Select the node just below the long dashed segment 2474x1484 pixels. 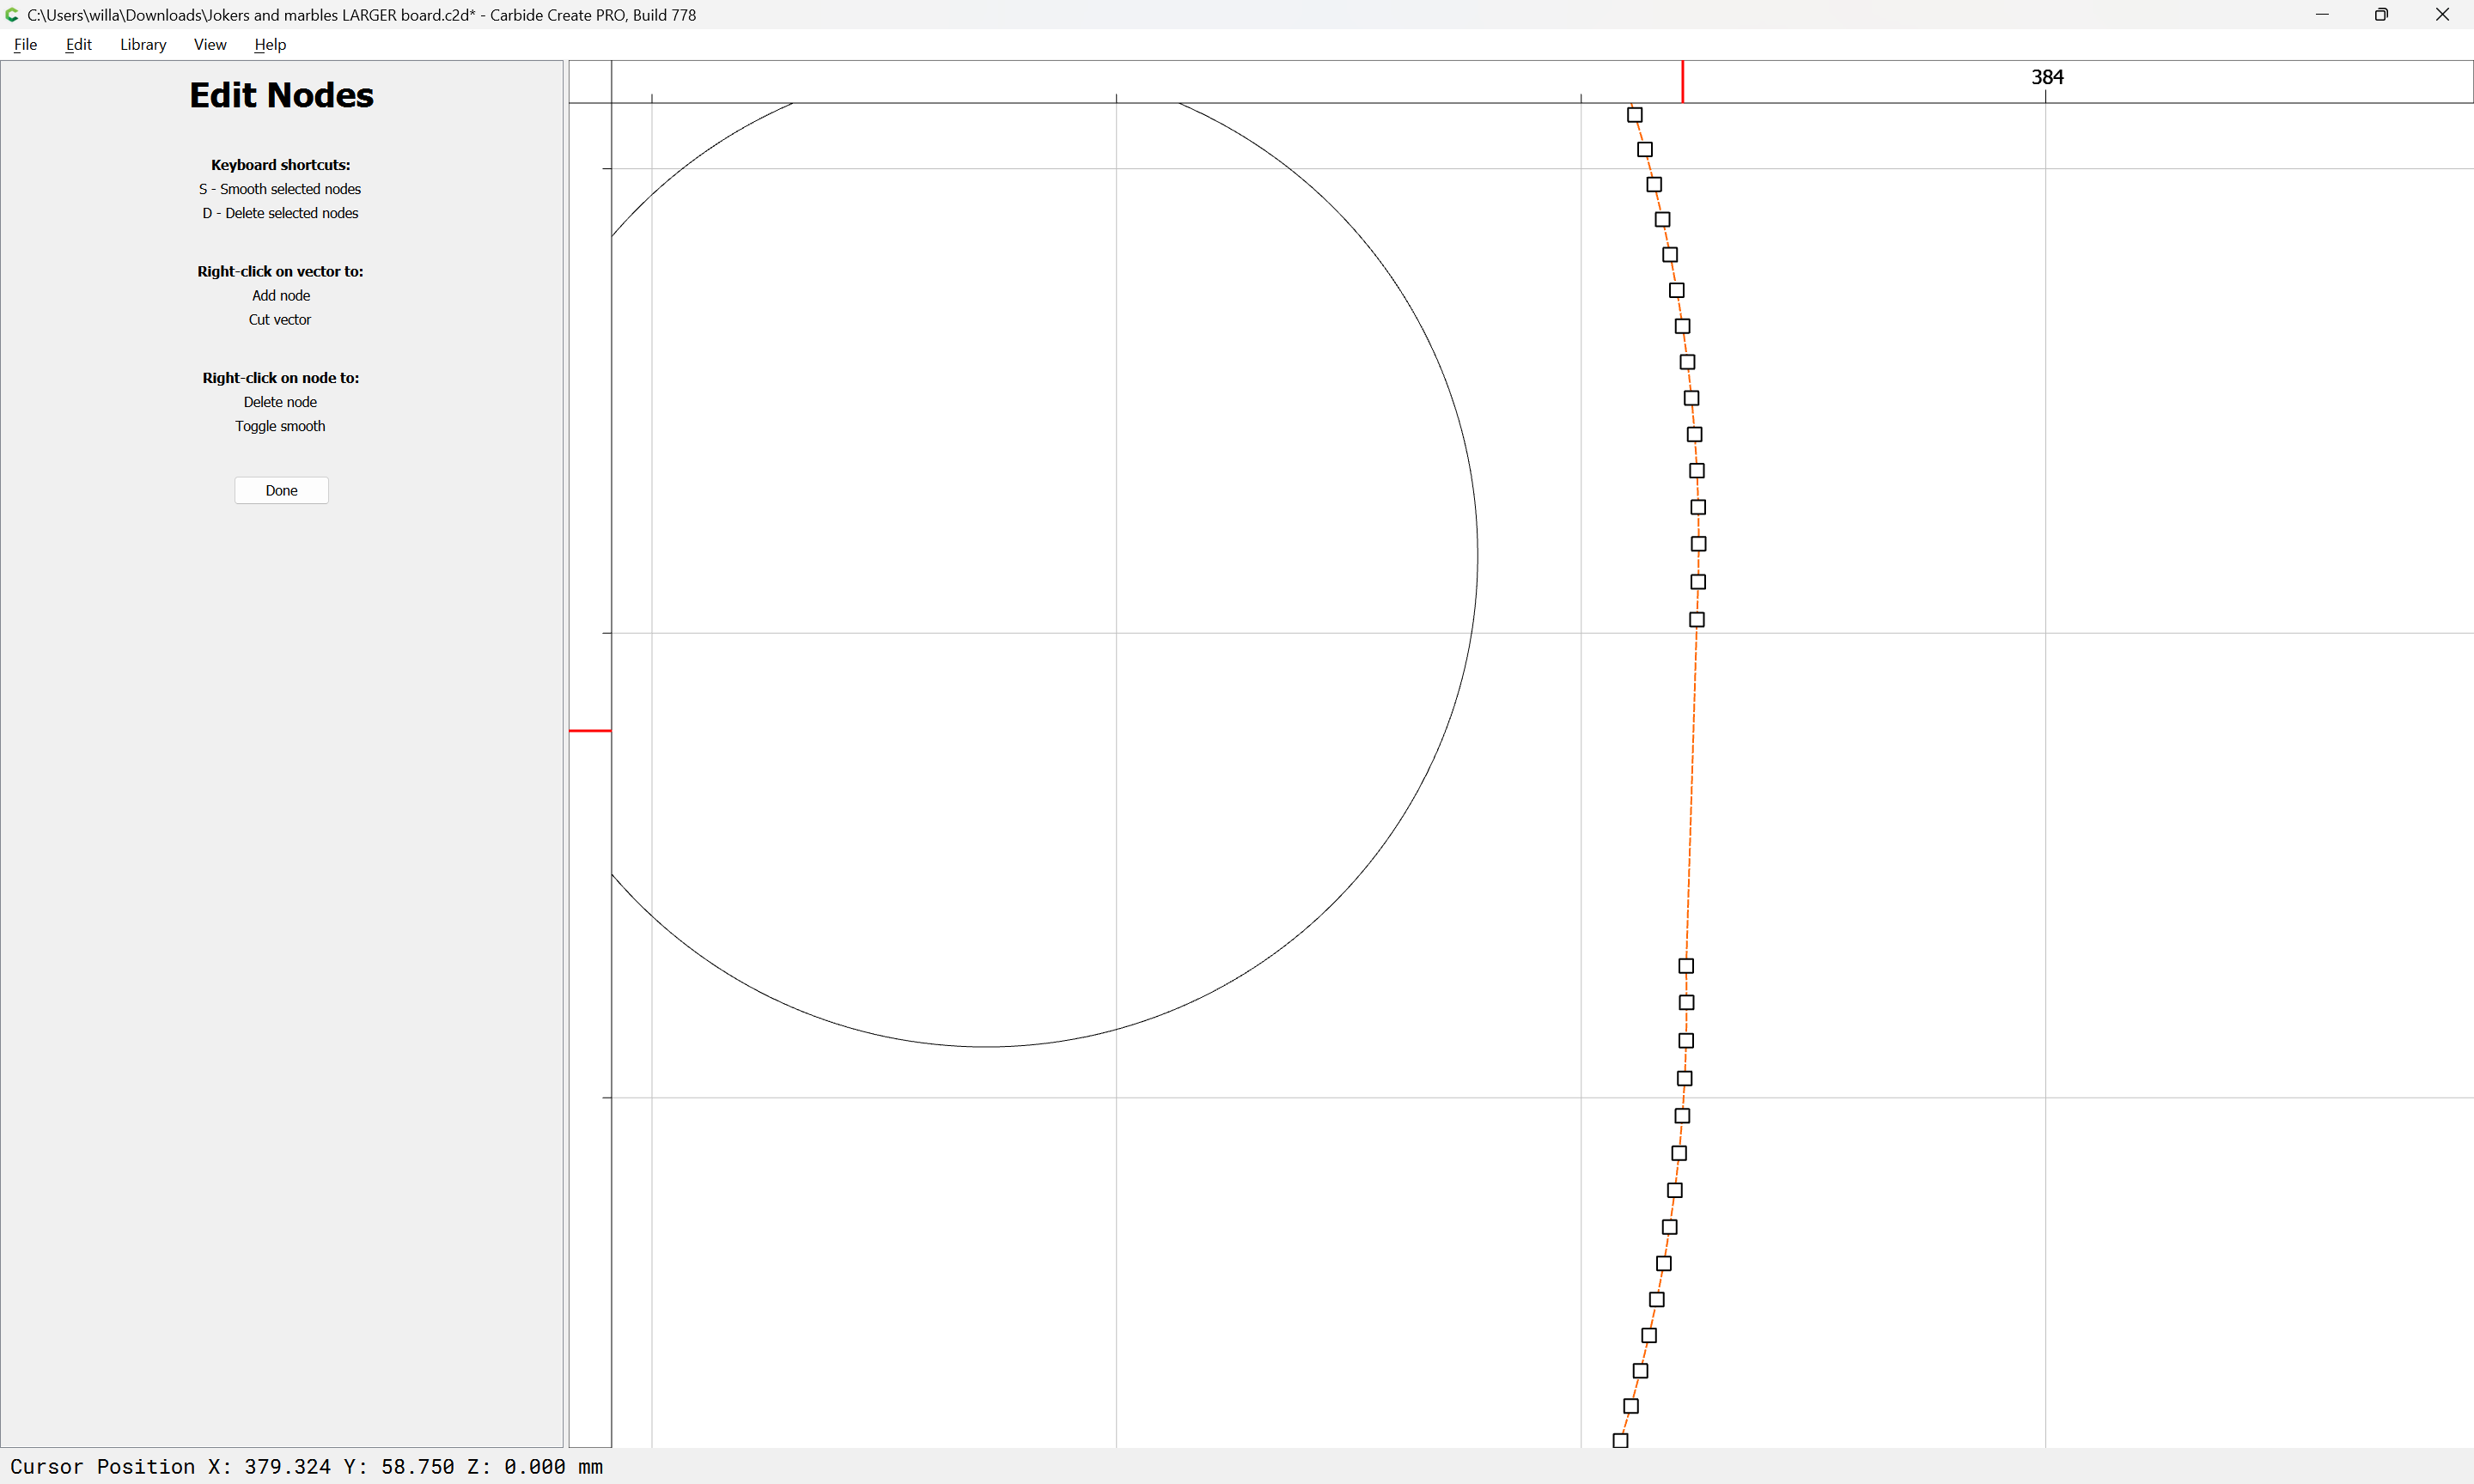click(1686, 966)
